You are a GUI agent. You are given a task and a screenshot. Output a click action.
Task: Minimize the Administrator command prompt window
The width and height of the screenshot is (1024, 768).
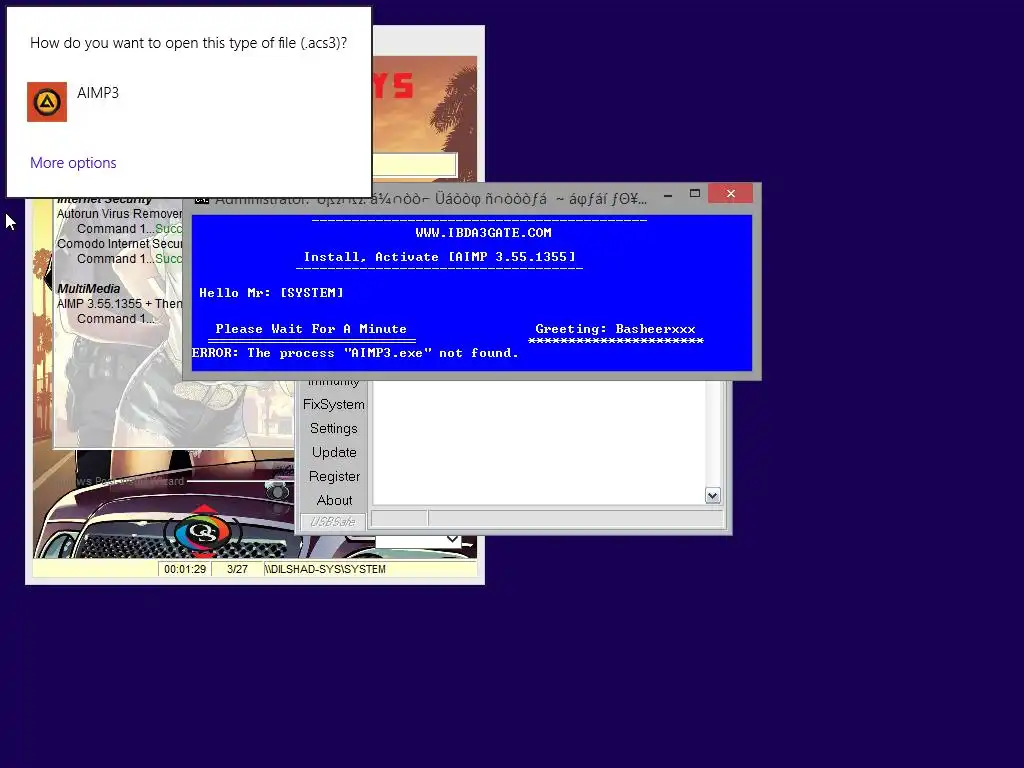tap(667, 195)
